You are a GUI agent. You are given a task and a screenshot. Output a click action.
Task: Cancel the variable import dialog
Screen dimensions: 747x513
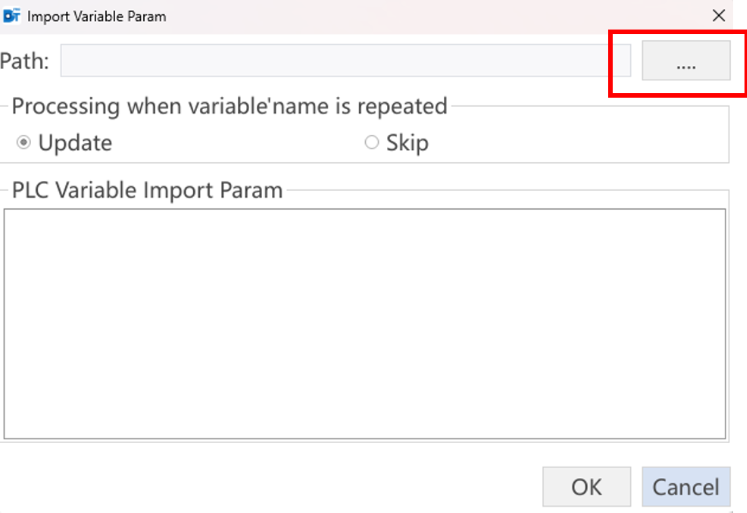click(x=686, y=487)
